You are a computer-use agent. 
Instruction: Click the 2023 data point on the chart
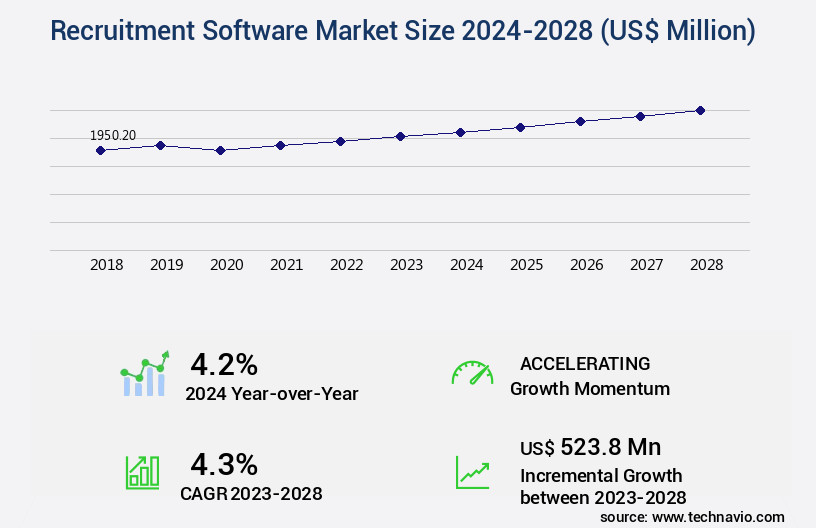(400, 136)
